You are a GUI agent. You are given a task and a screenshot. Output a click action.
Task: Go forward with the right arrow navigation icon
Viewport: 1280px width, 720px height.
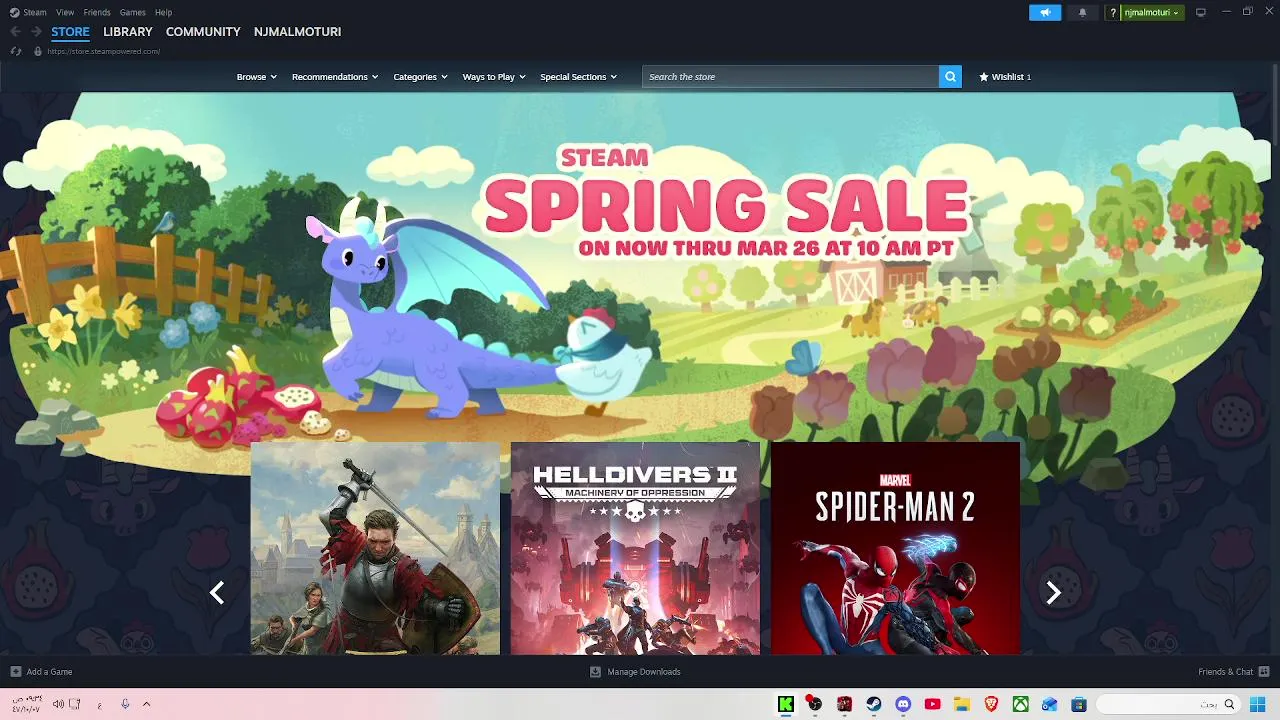click(36, 31)
